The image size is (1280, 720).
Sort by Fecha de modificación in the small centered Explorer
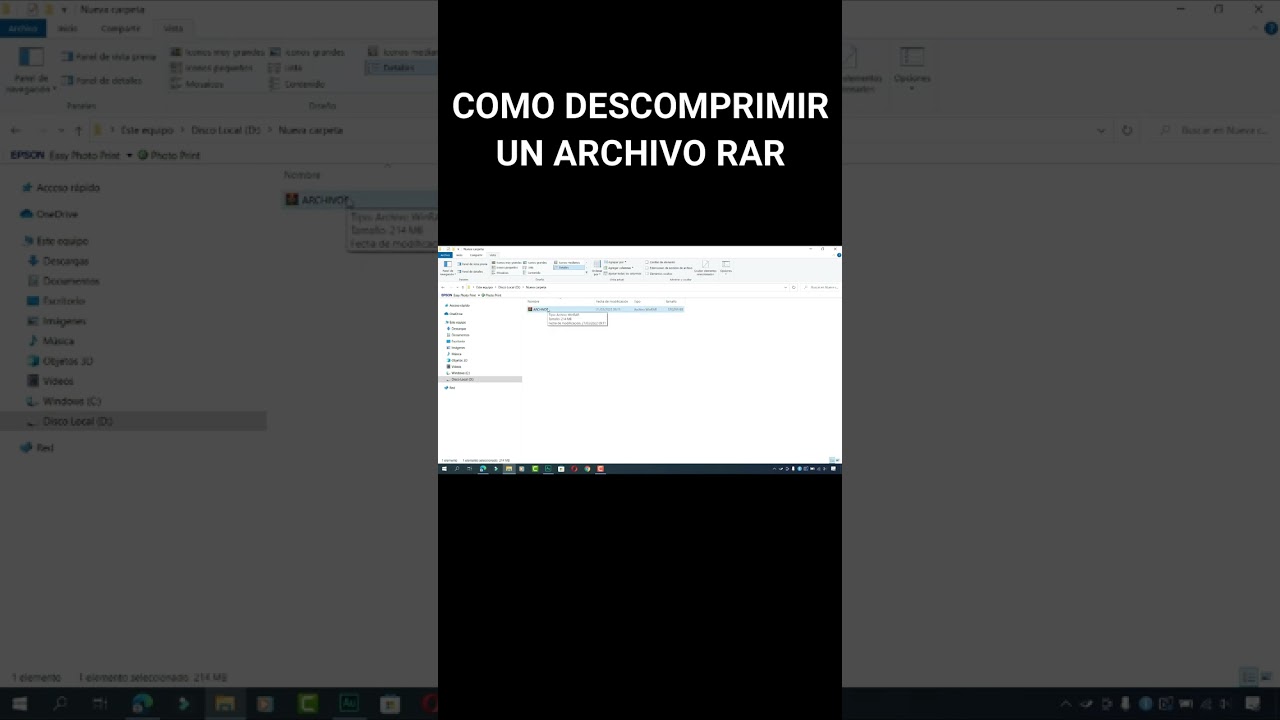[612, 301]
